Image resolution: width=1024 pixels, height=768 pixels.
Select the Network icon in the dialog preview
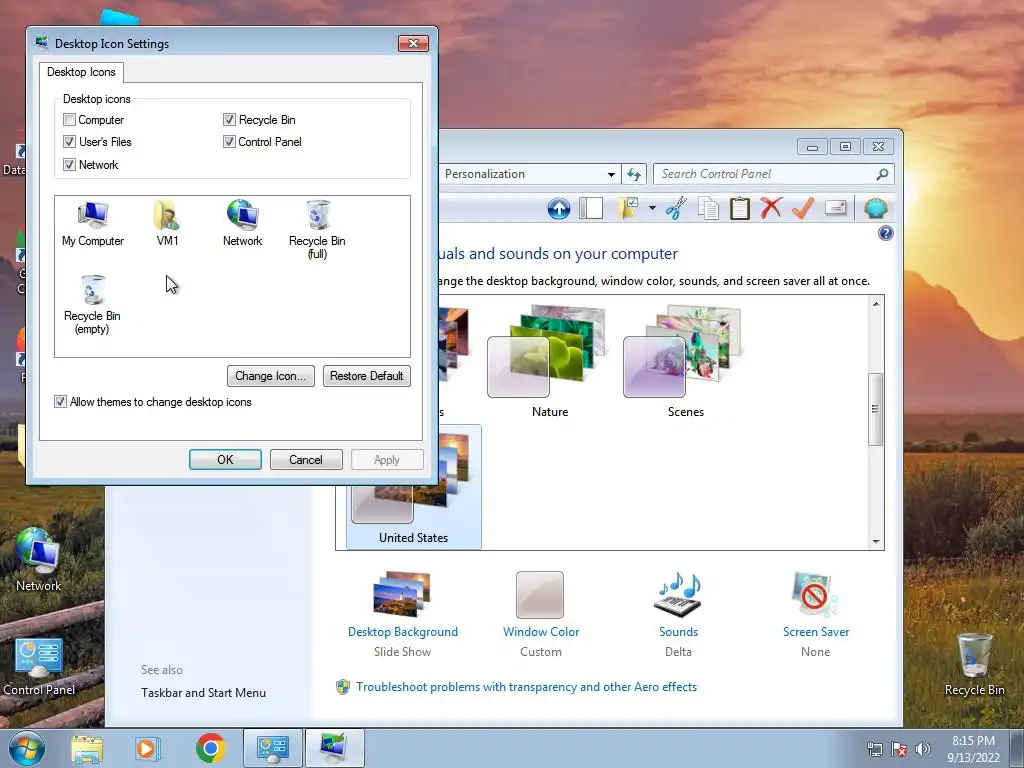(242, 223)
